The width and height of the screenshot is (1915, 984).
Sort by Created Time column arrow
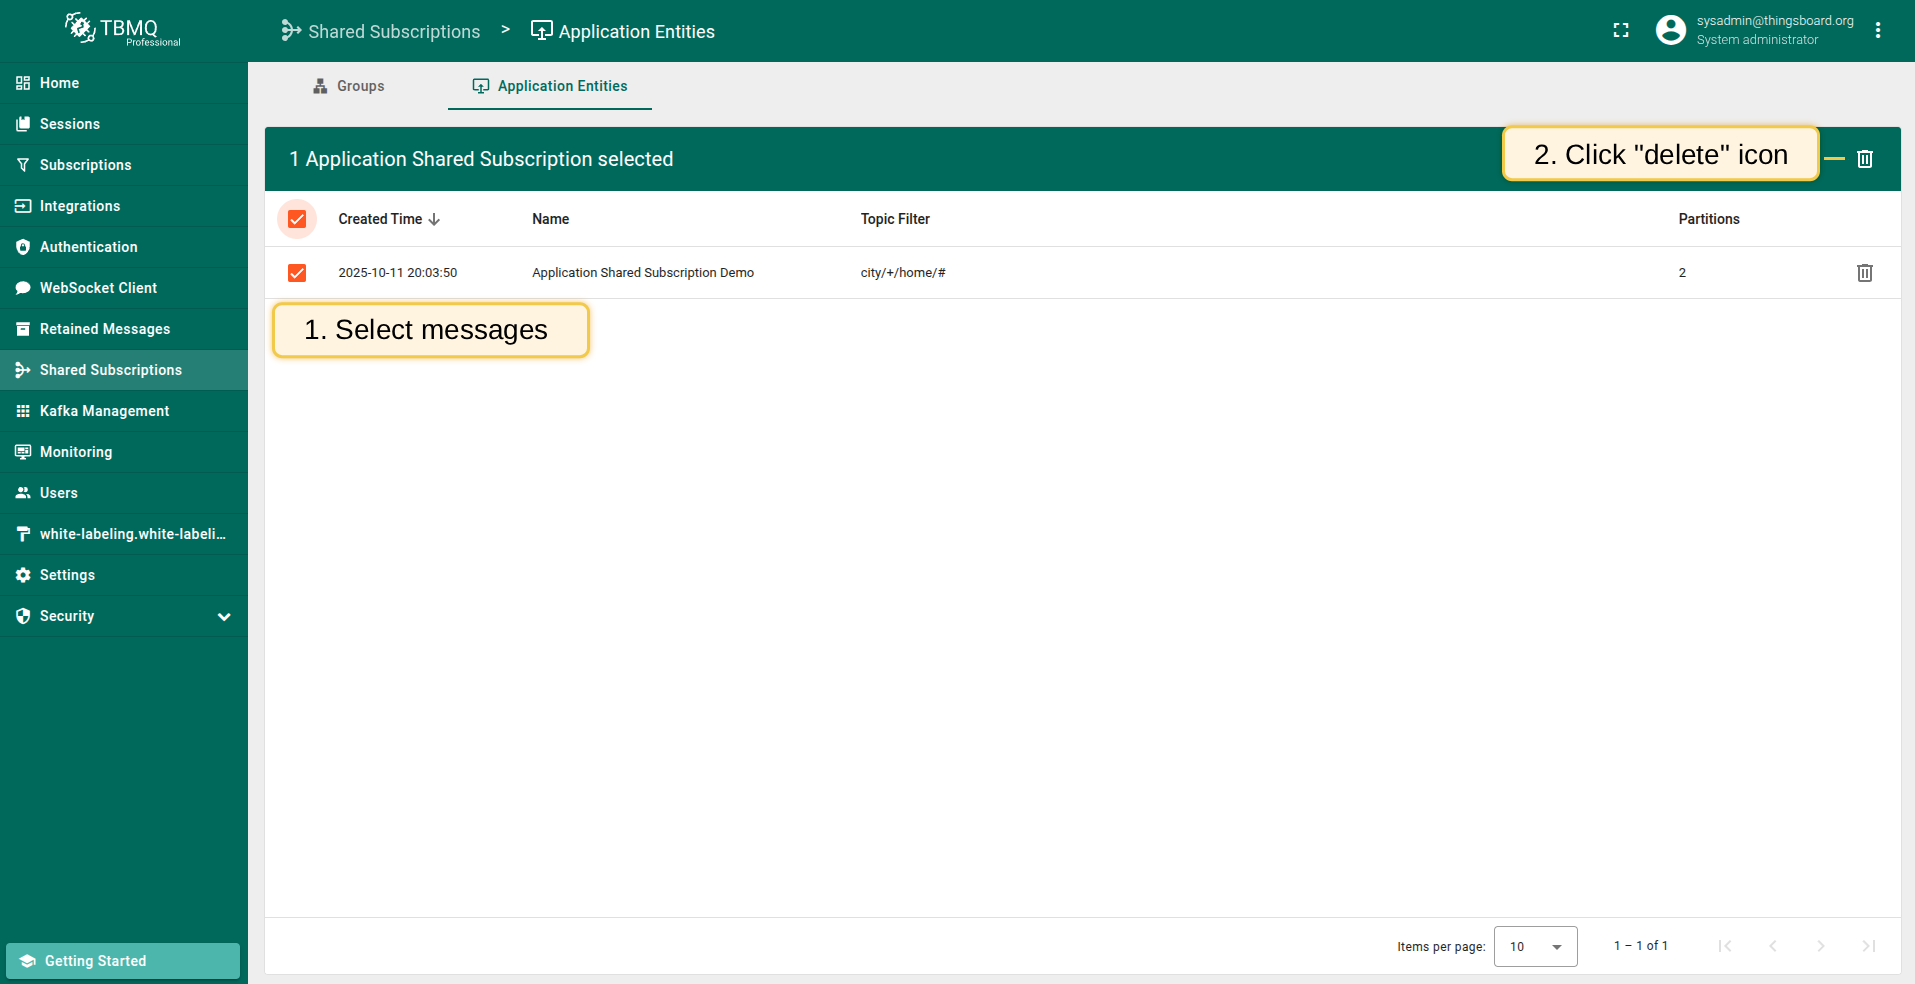click(x=434, y=220)
